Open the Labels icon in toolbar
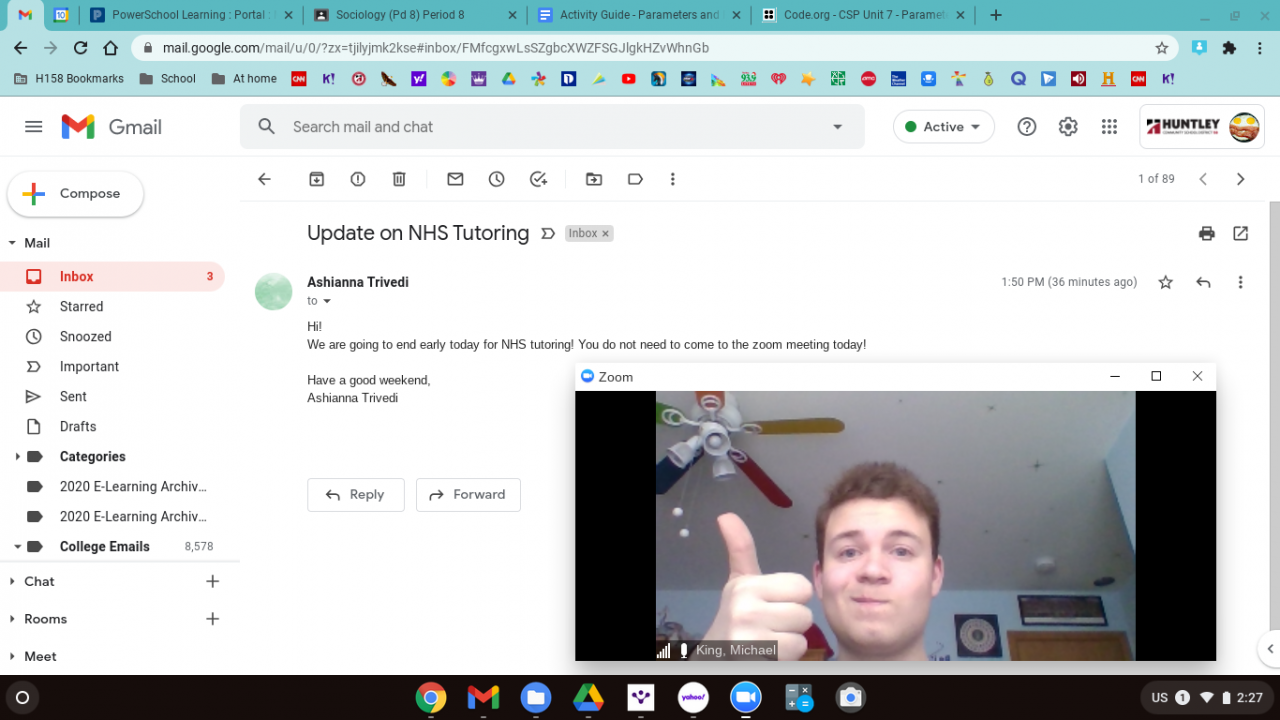The width and height of the screenshot is (1280, 720). [635, 179]
